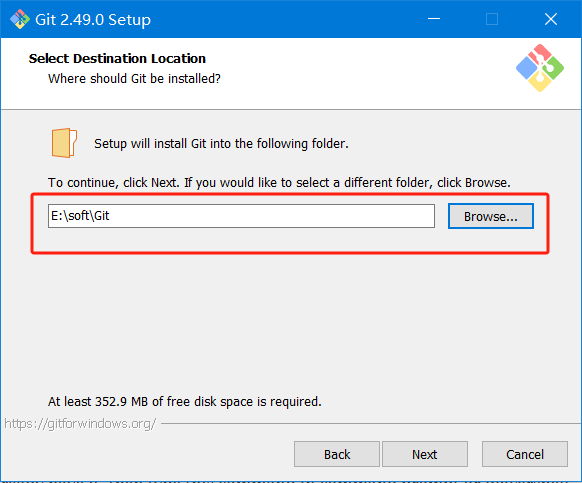This screenshot has width=582, height=483.
Task: Click the 352.9 MB disk space notice
Action: click(x=184, y=402)
